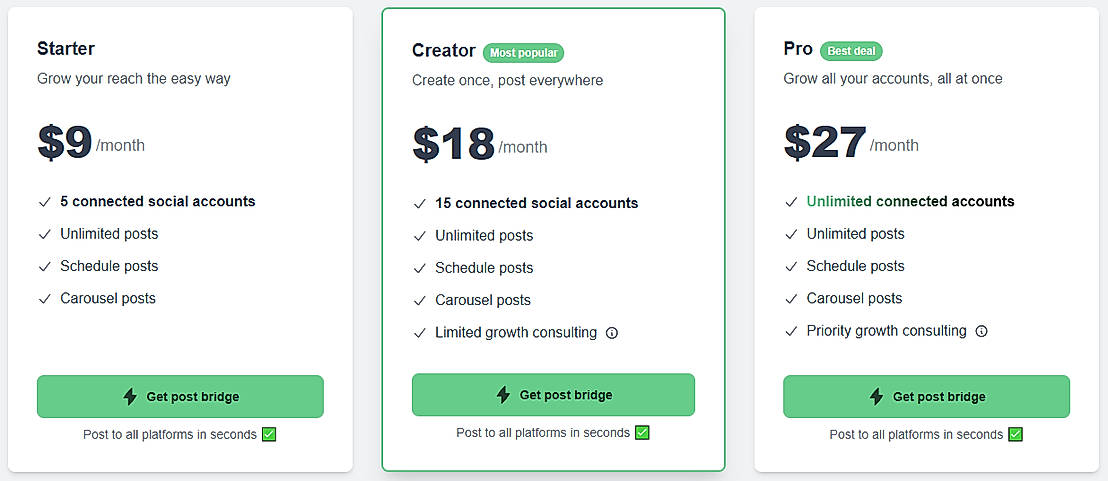Click the $18 price on Creator plan
The width and height of the screenshot is (1108, 481).
pyautogui.click(x=453, y=144)
